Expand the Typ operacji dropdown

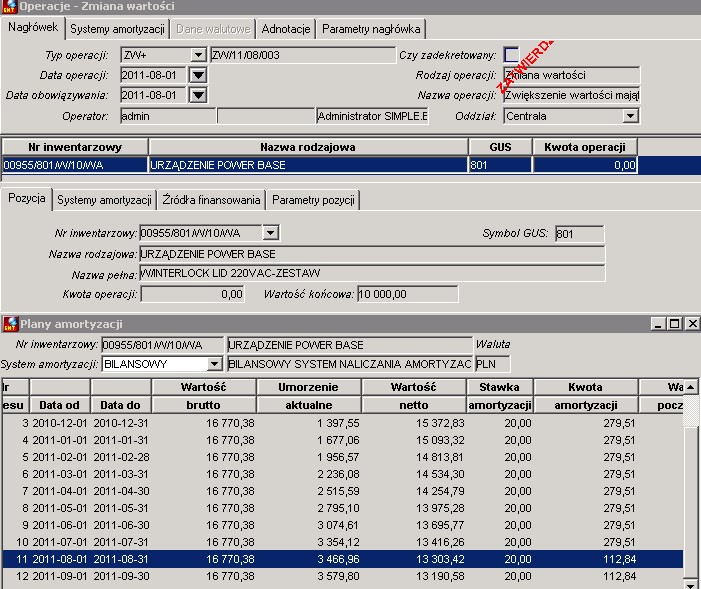click(198, 55)
